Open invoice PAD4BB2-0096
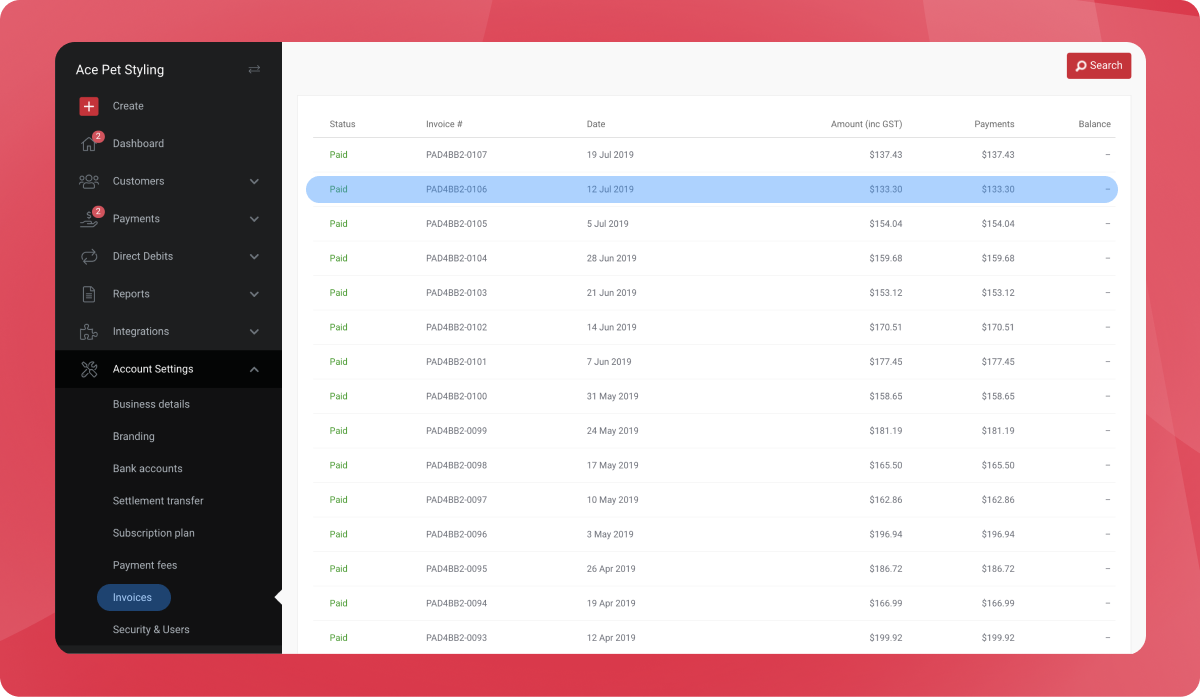 pos(456,534)
